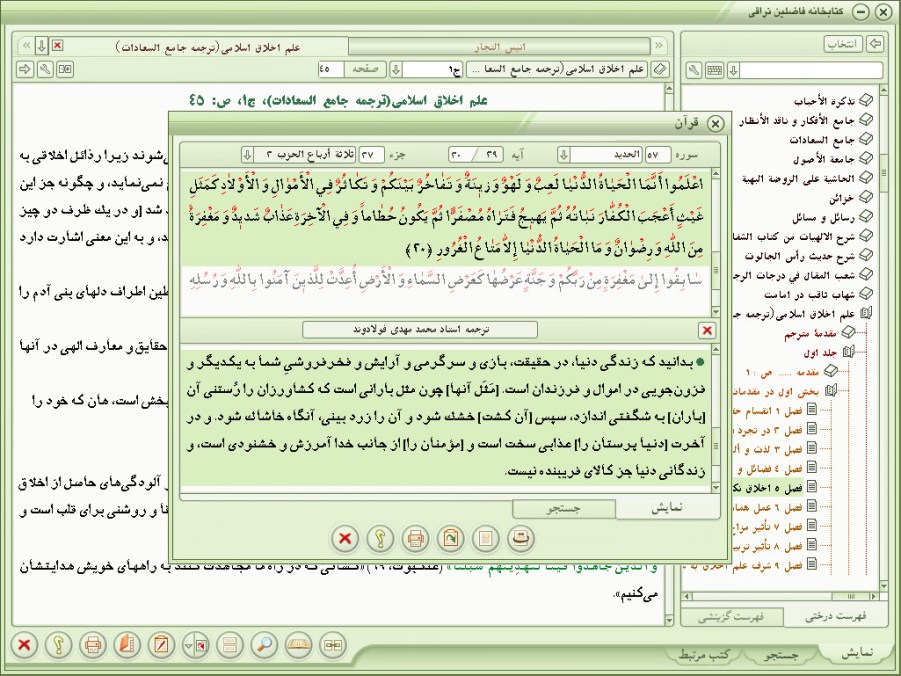Image resolution: width=901 pixels, height=676 pixels.
Task: Open the on-screen keyboard icon in right panel
Action: pyautogui.click(x=714, y=70)
